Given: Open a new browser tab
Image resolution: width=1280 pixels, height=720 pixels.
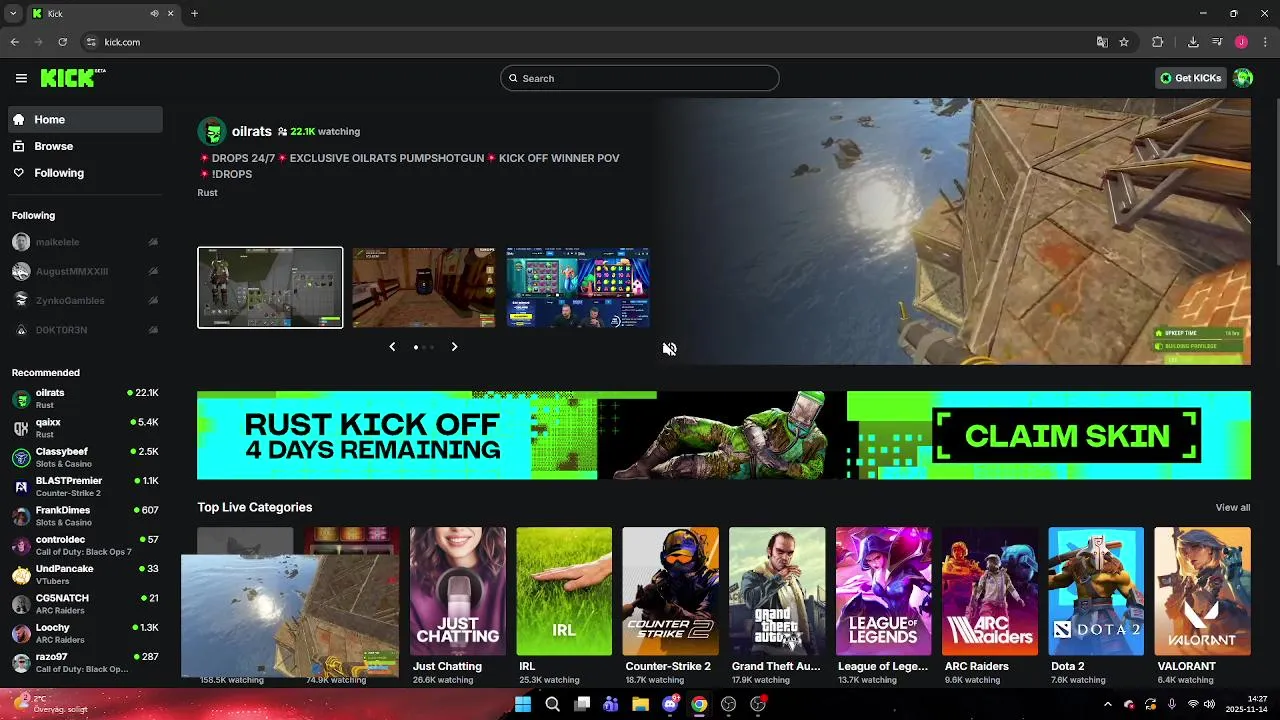Looking at the screenshot, I should tap(194, 13).
